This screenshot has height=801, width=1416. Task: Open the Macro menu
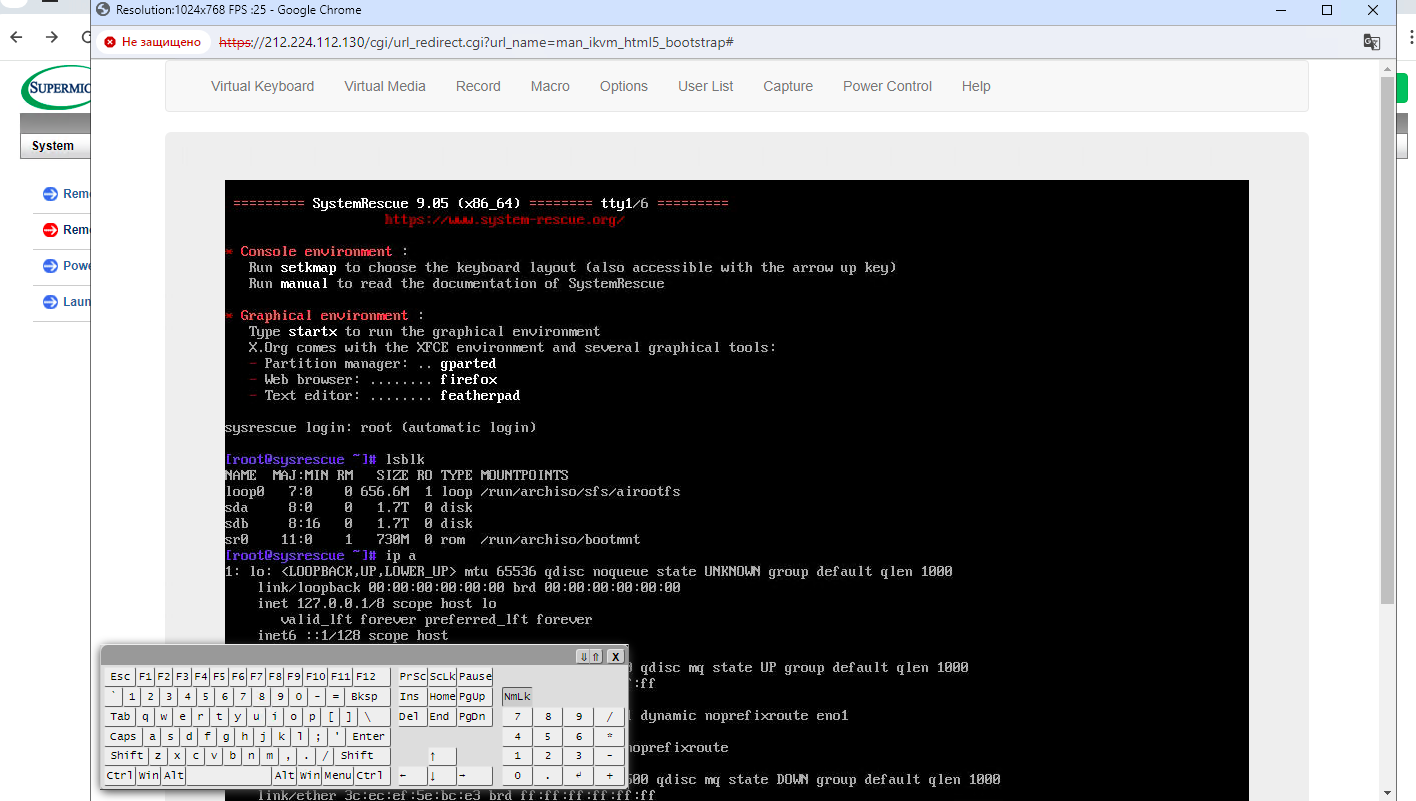click(550, 86)
